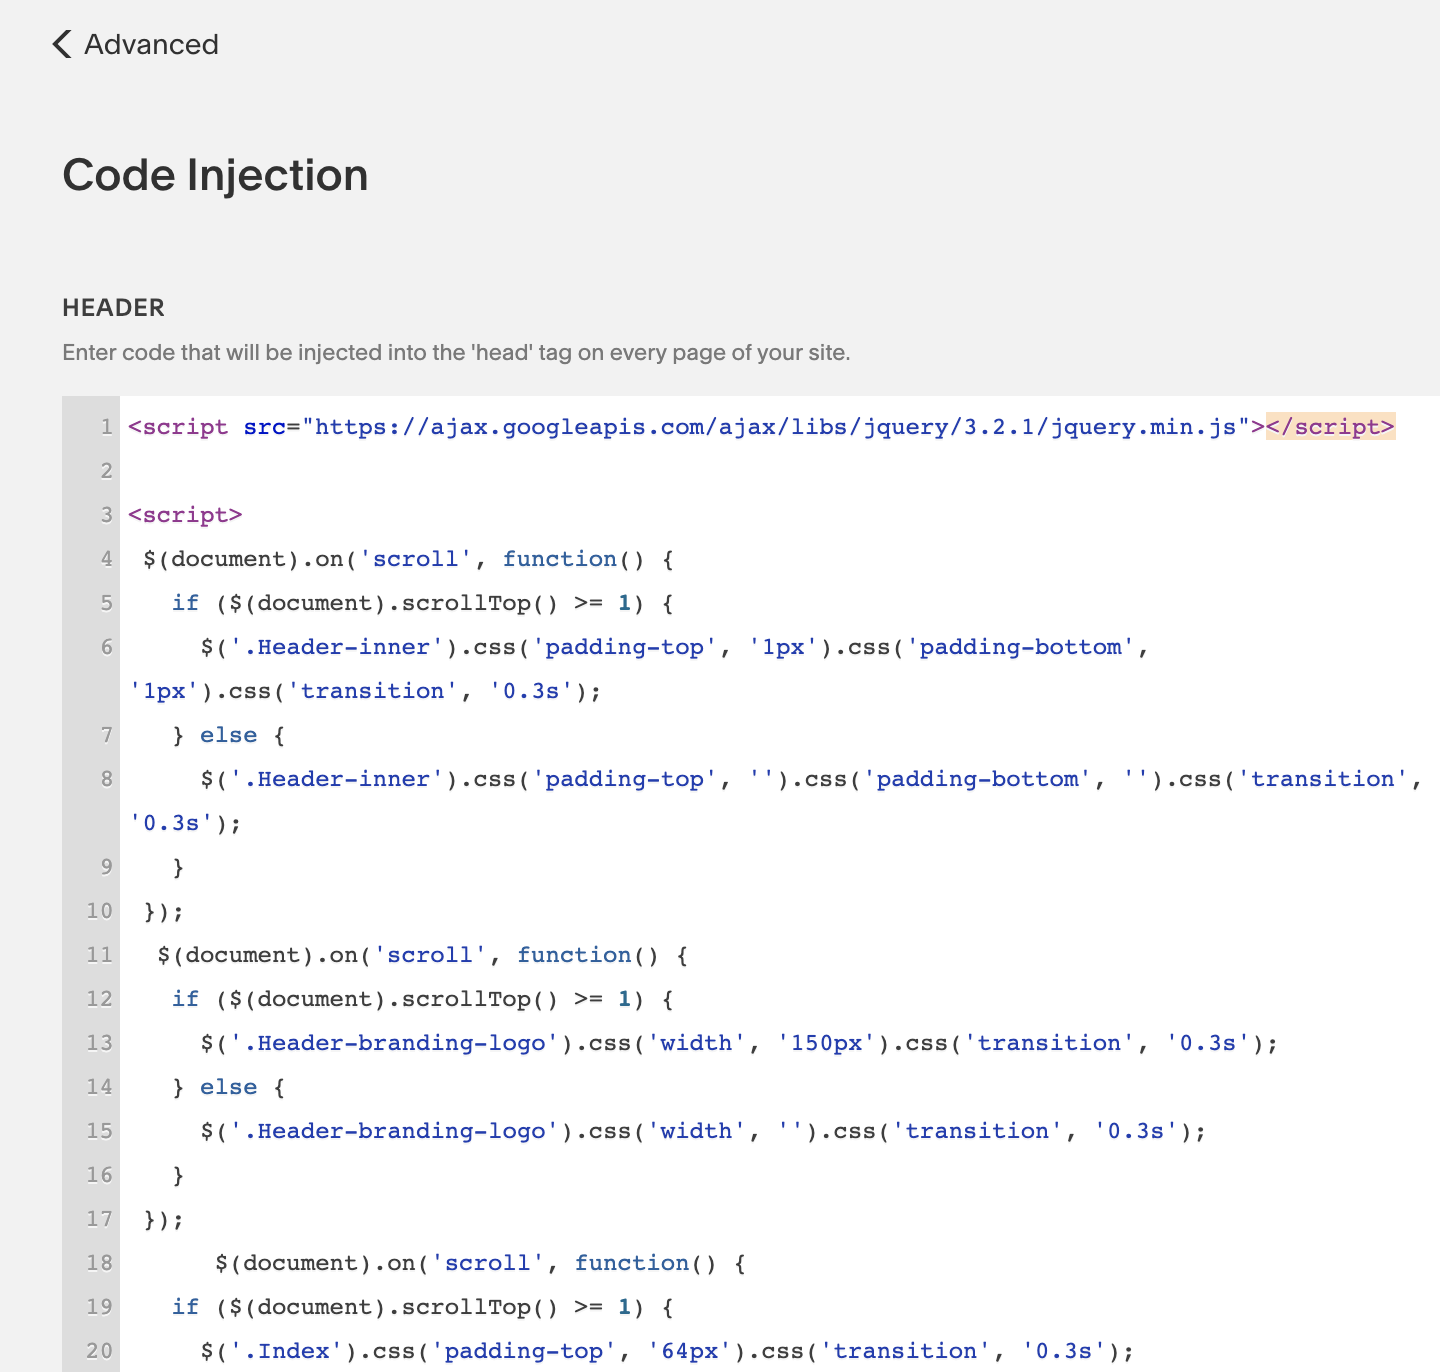
Task: Place cursor in jQuery src URL
Action: coord(775,427)
